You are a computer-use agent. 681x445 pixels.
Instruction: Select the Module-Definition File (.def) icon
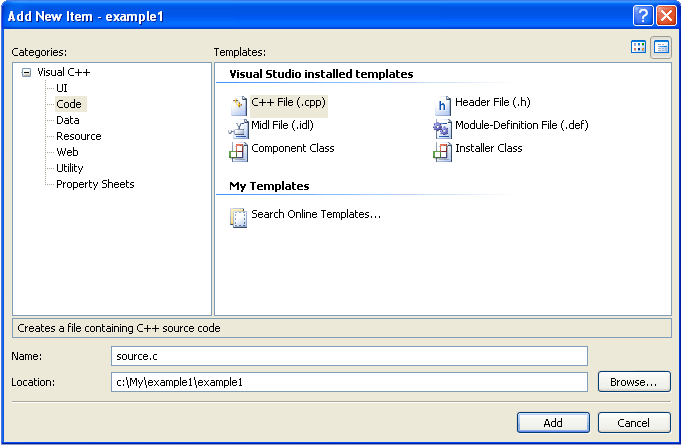pos(442,129)
